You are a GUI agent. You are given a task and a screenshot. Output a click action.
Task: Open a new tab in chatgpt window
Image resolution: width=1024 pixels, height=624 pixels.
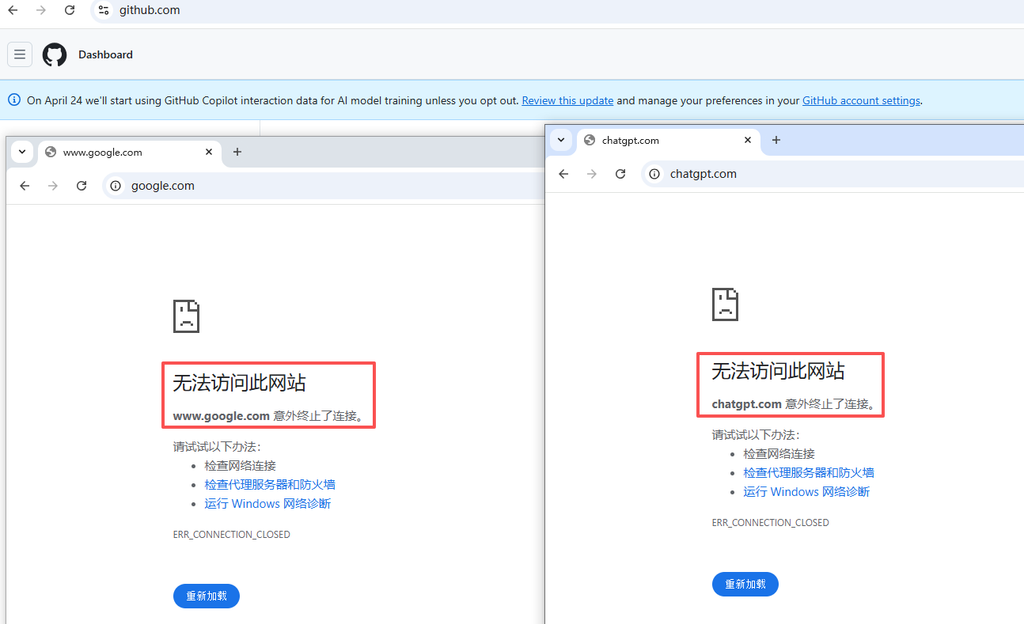coord(776,140)
